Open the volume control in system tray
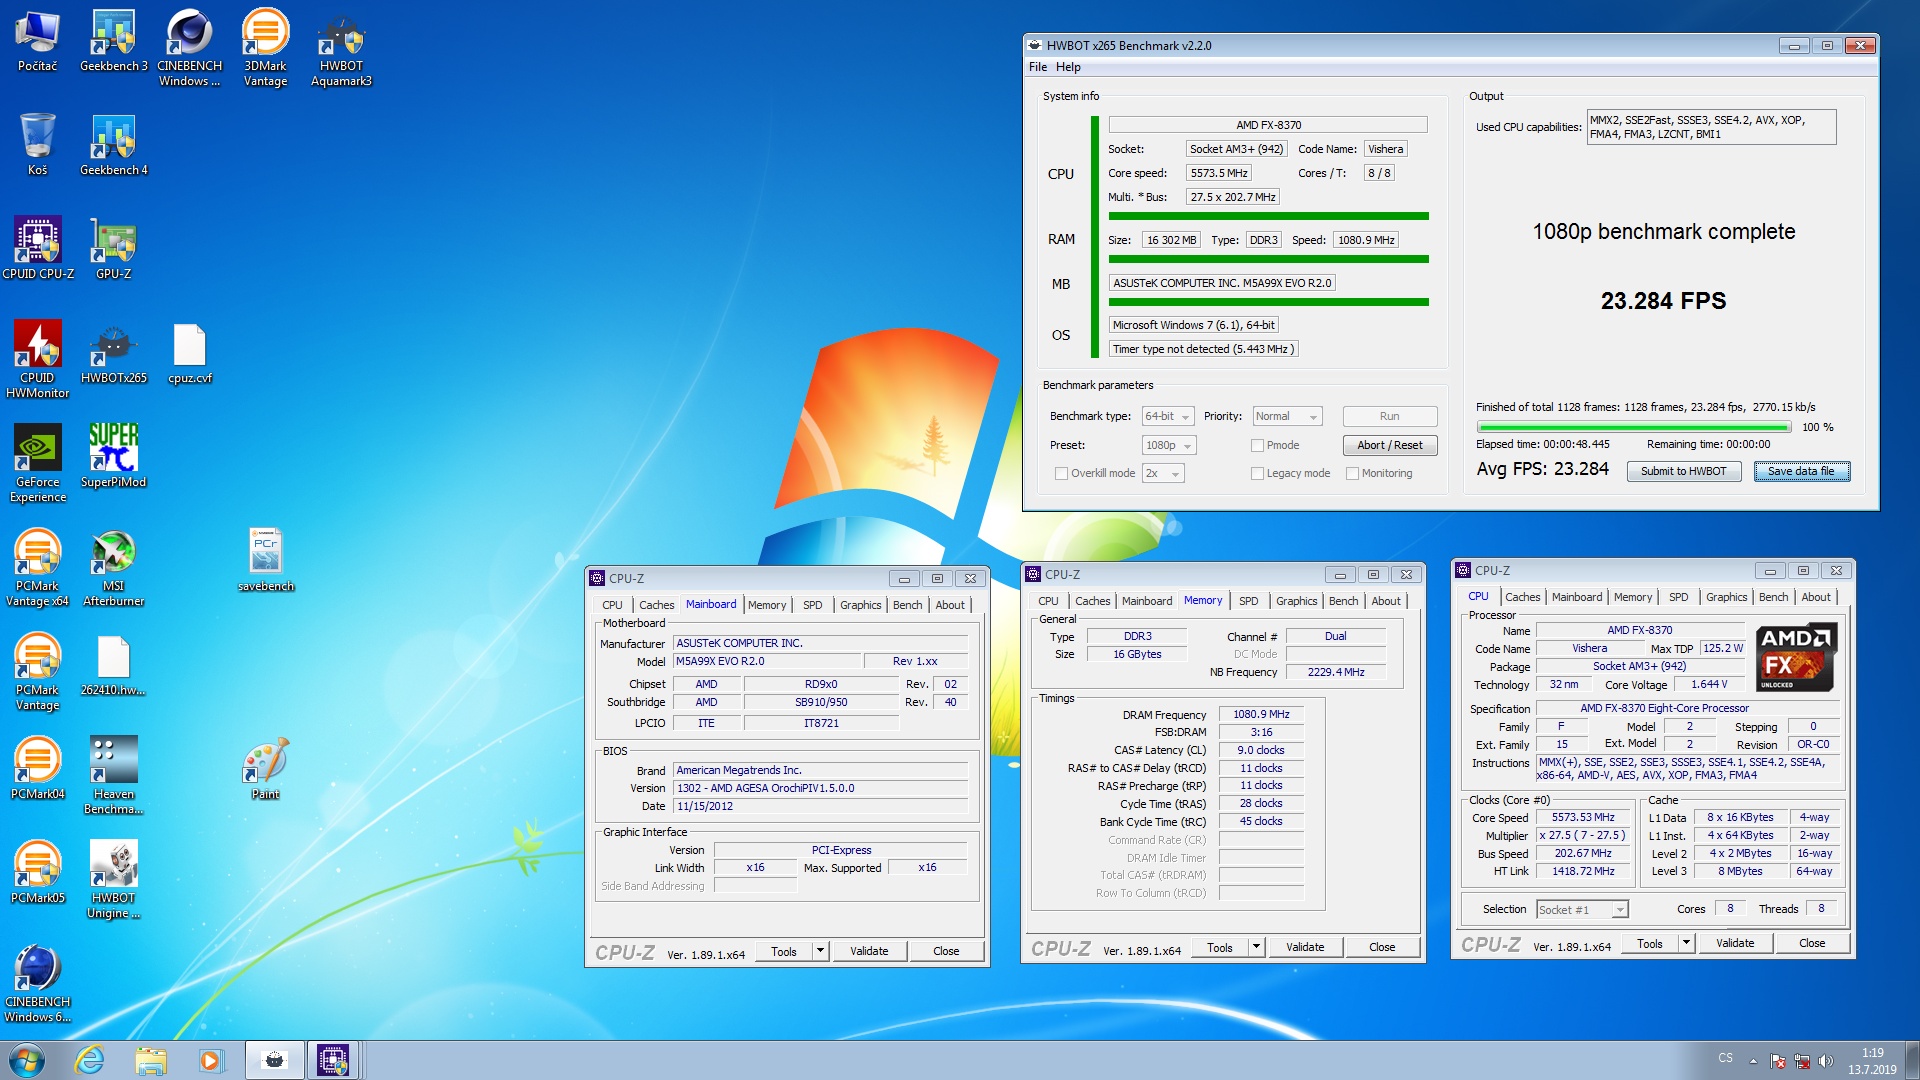The height and width of the screenshot is (1080, 1920). [x=1825, y=1060]
